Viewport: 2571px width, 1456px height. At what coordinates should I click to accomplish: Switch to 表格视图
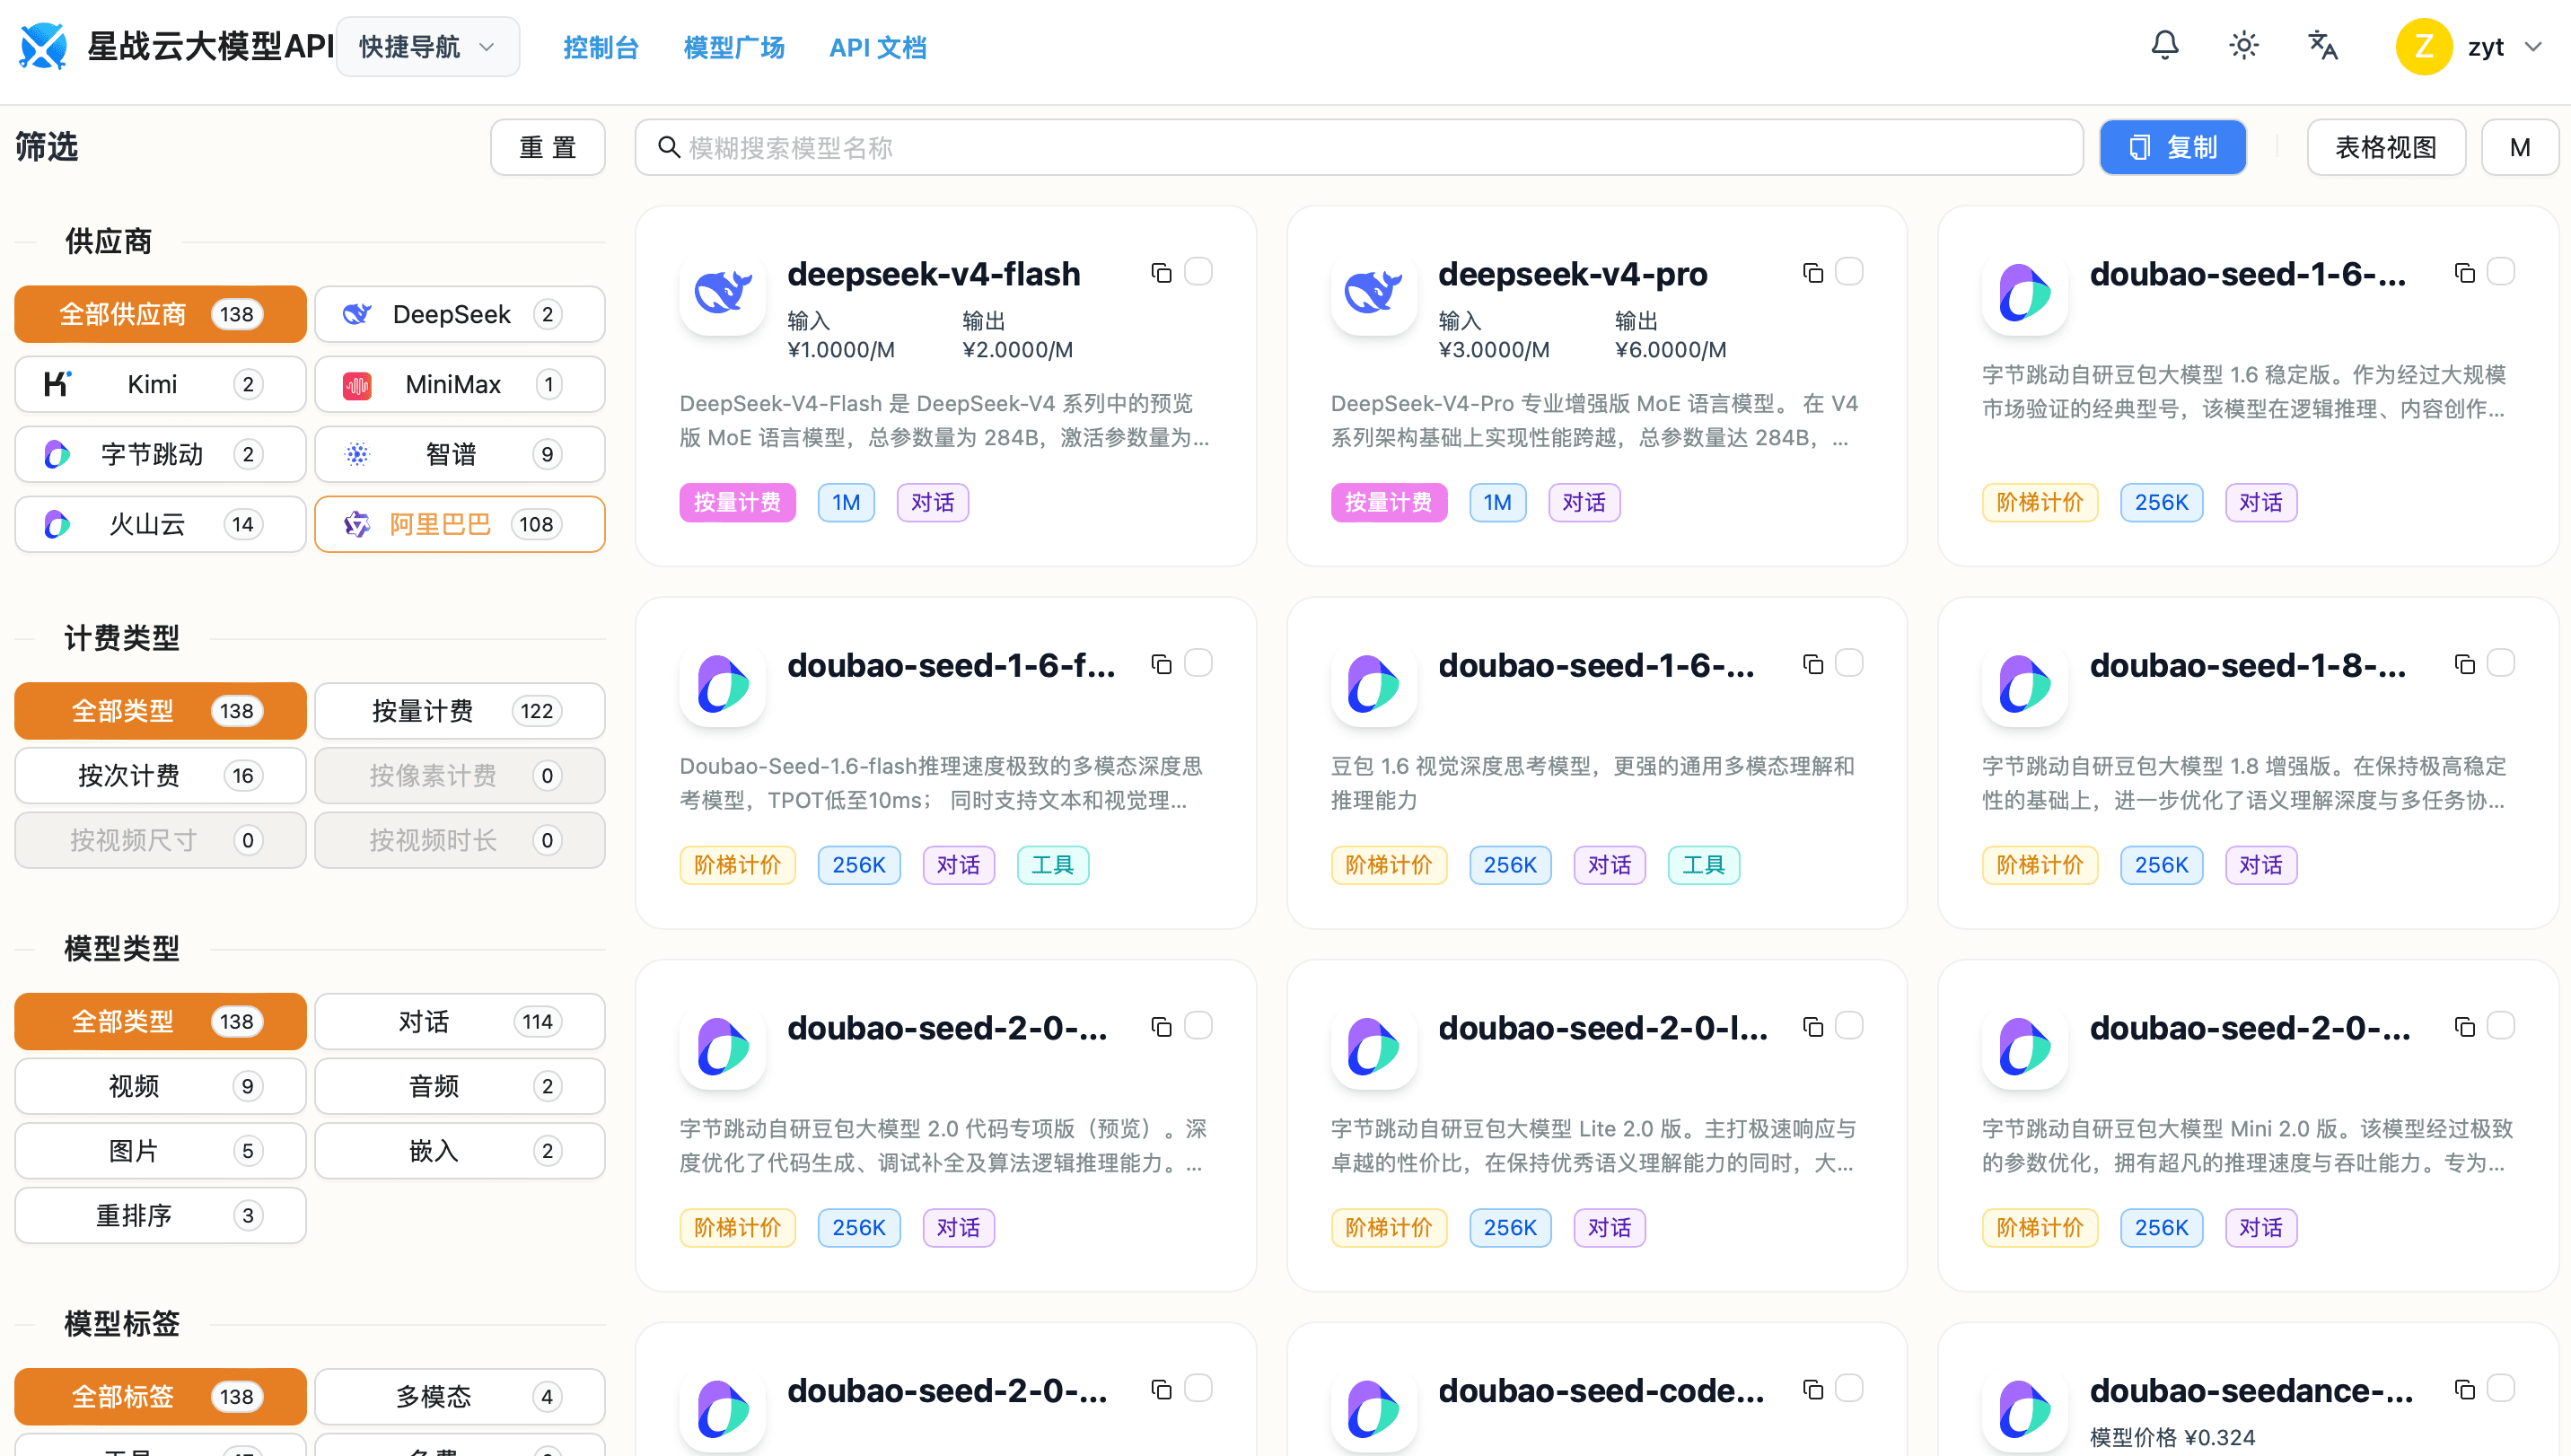pyautogui.click(x=2386, y=148)
